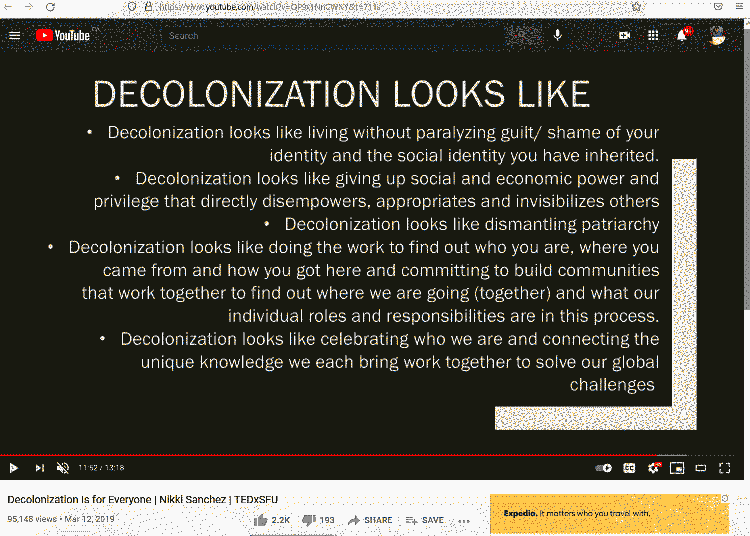The image size is (750, 536).
Task: Open the player settings gear
Action: 653,467
